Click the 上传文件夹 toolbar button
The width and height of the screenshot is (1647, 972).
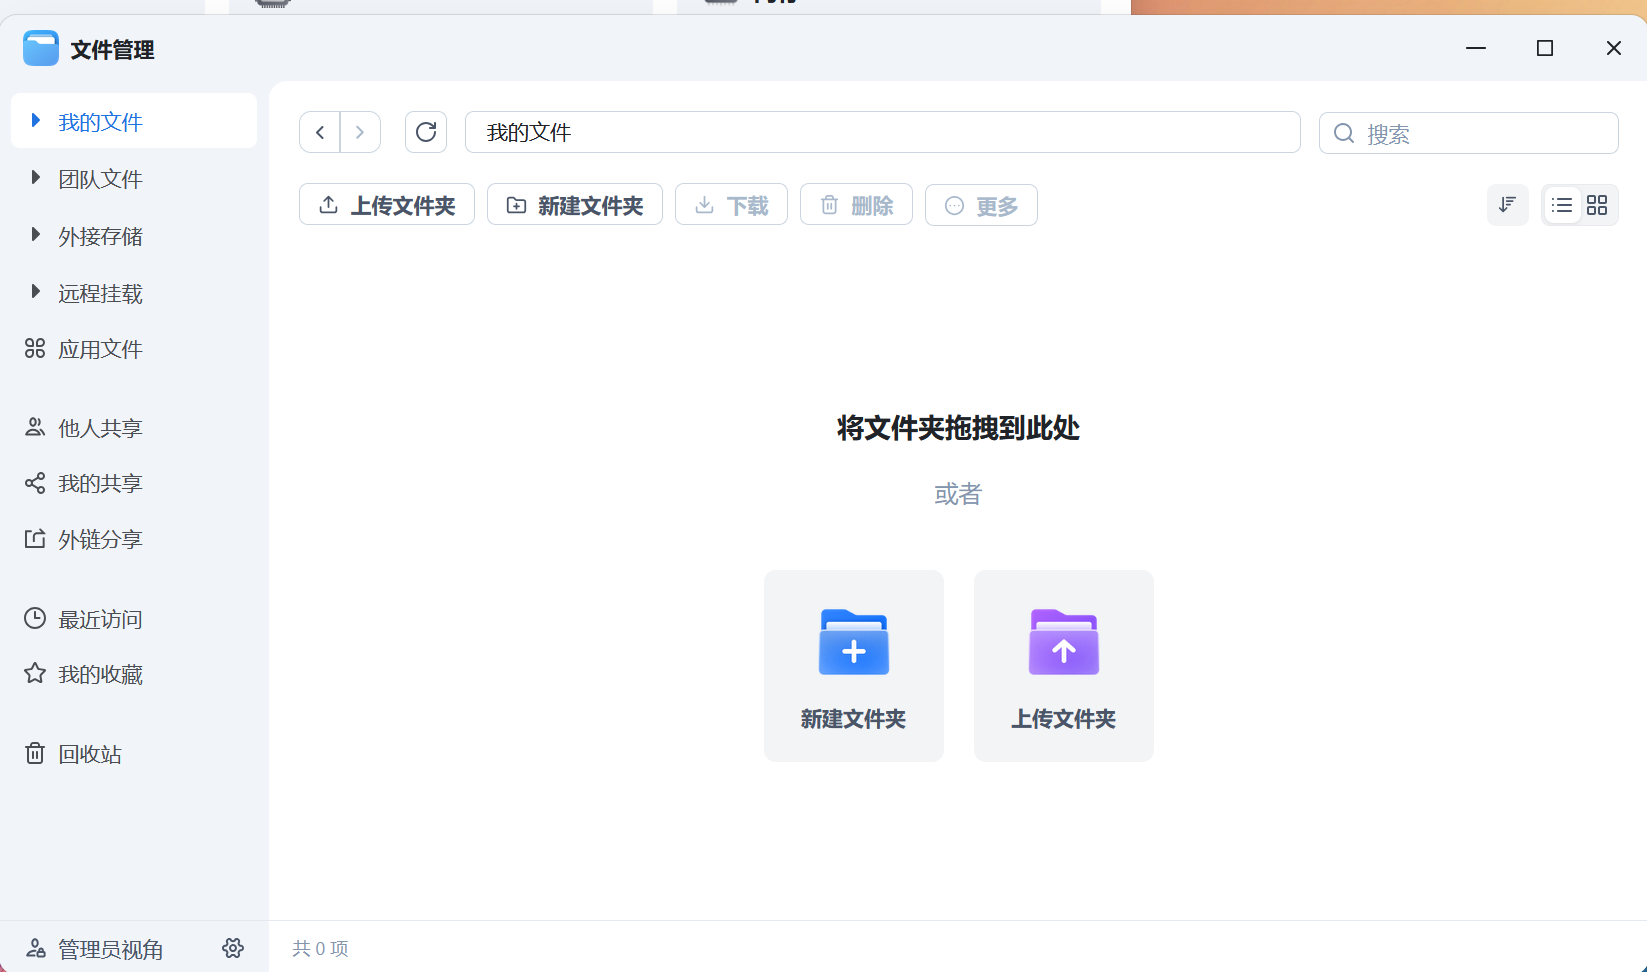pyautogui.click(x=387, y=205)
